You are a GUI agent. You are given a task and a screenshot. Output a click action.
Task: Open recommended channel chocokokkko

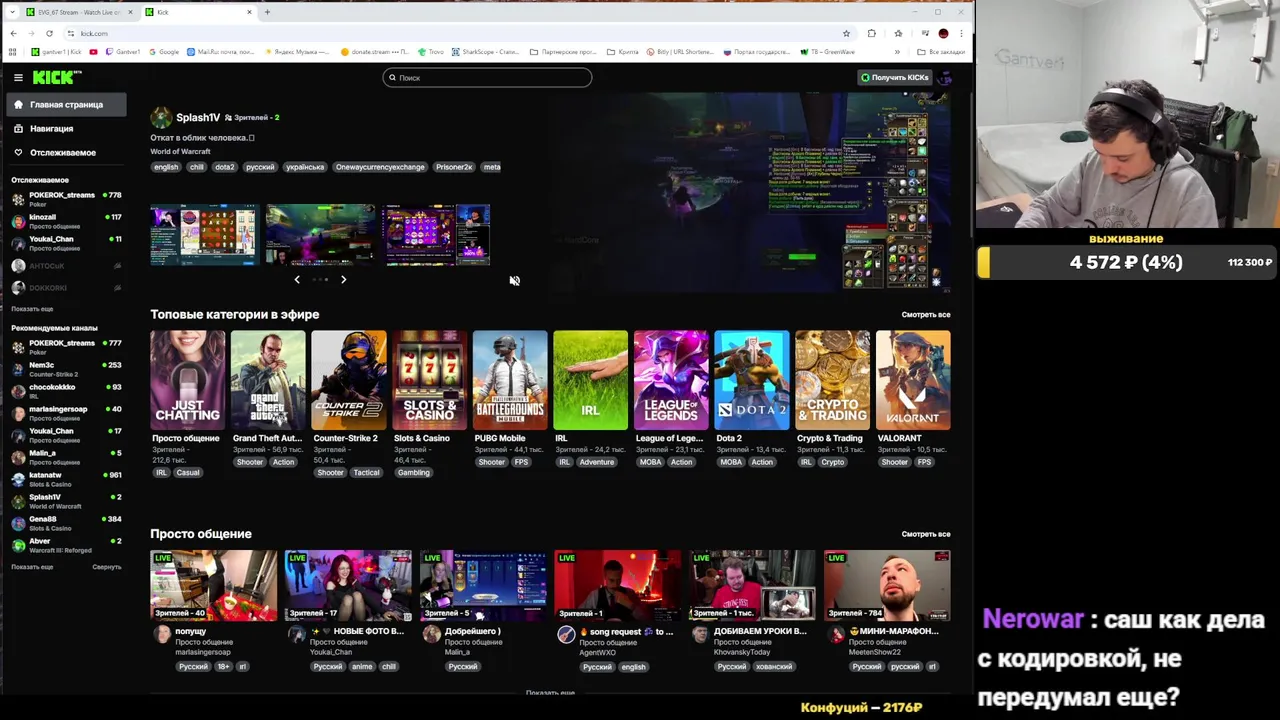point(65,391)
